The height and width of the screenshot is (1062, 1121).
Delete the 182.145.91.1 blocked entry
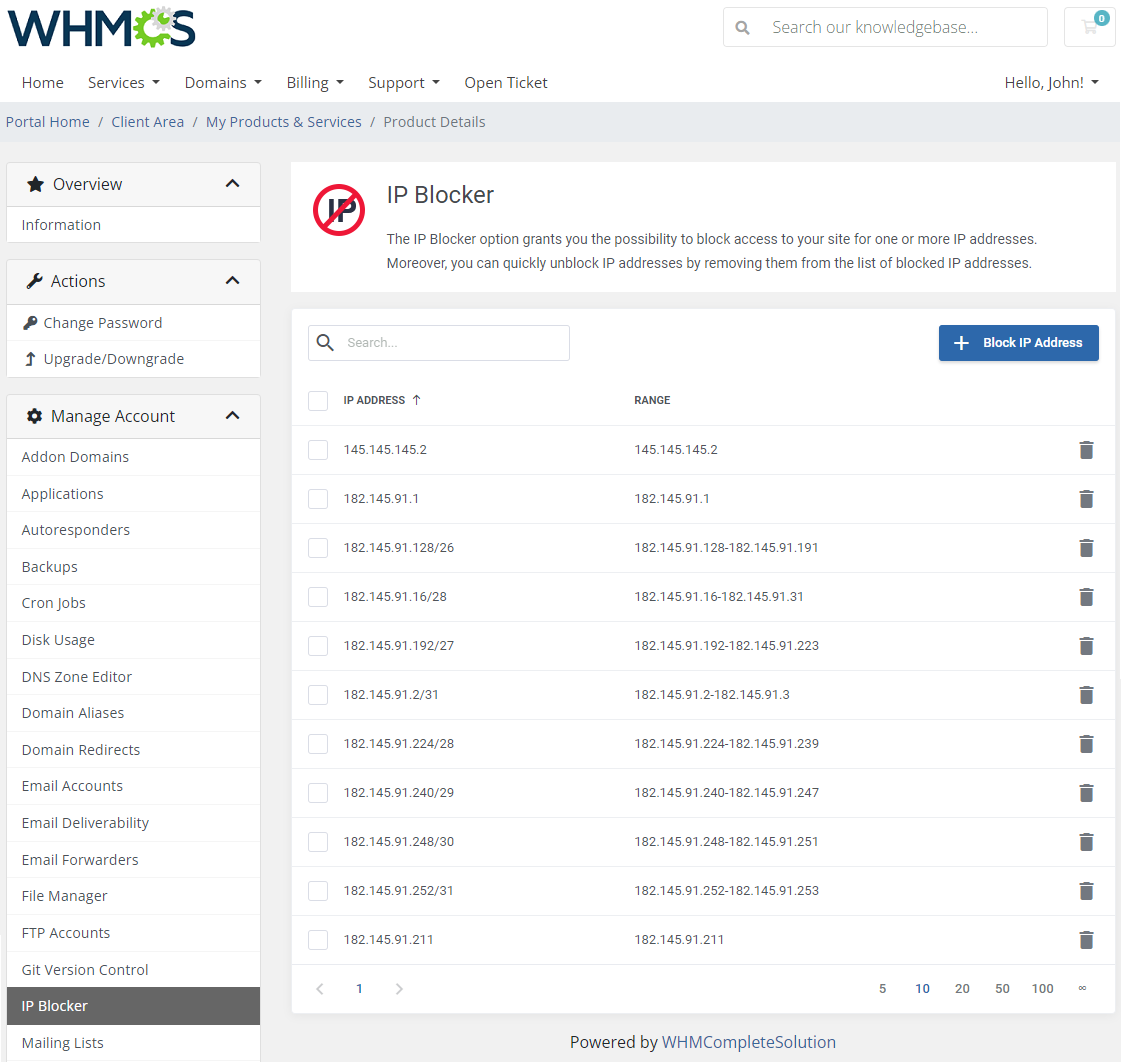tap(1086, 498)
